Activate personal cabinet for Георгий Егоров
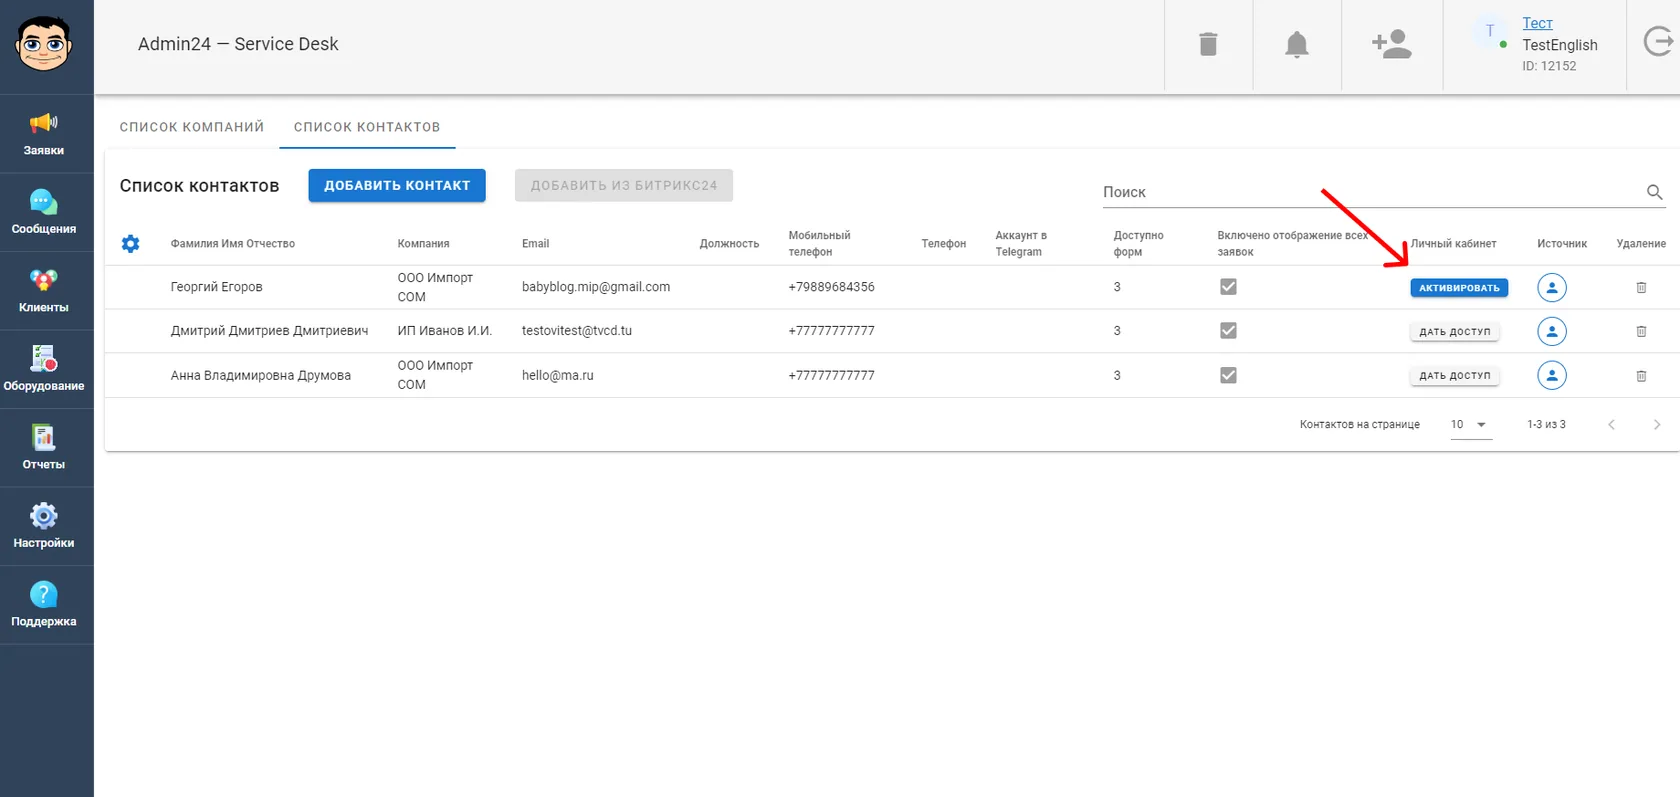The width and height of the screenshot is (1680, 797). [1459, 288]
